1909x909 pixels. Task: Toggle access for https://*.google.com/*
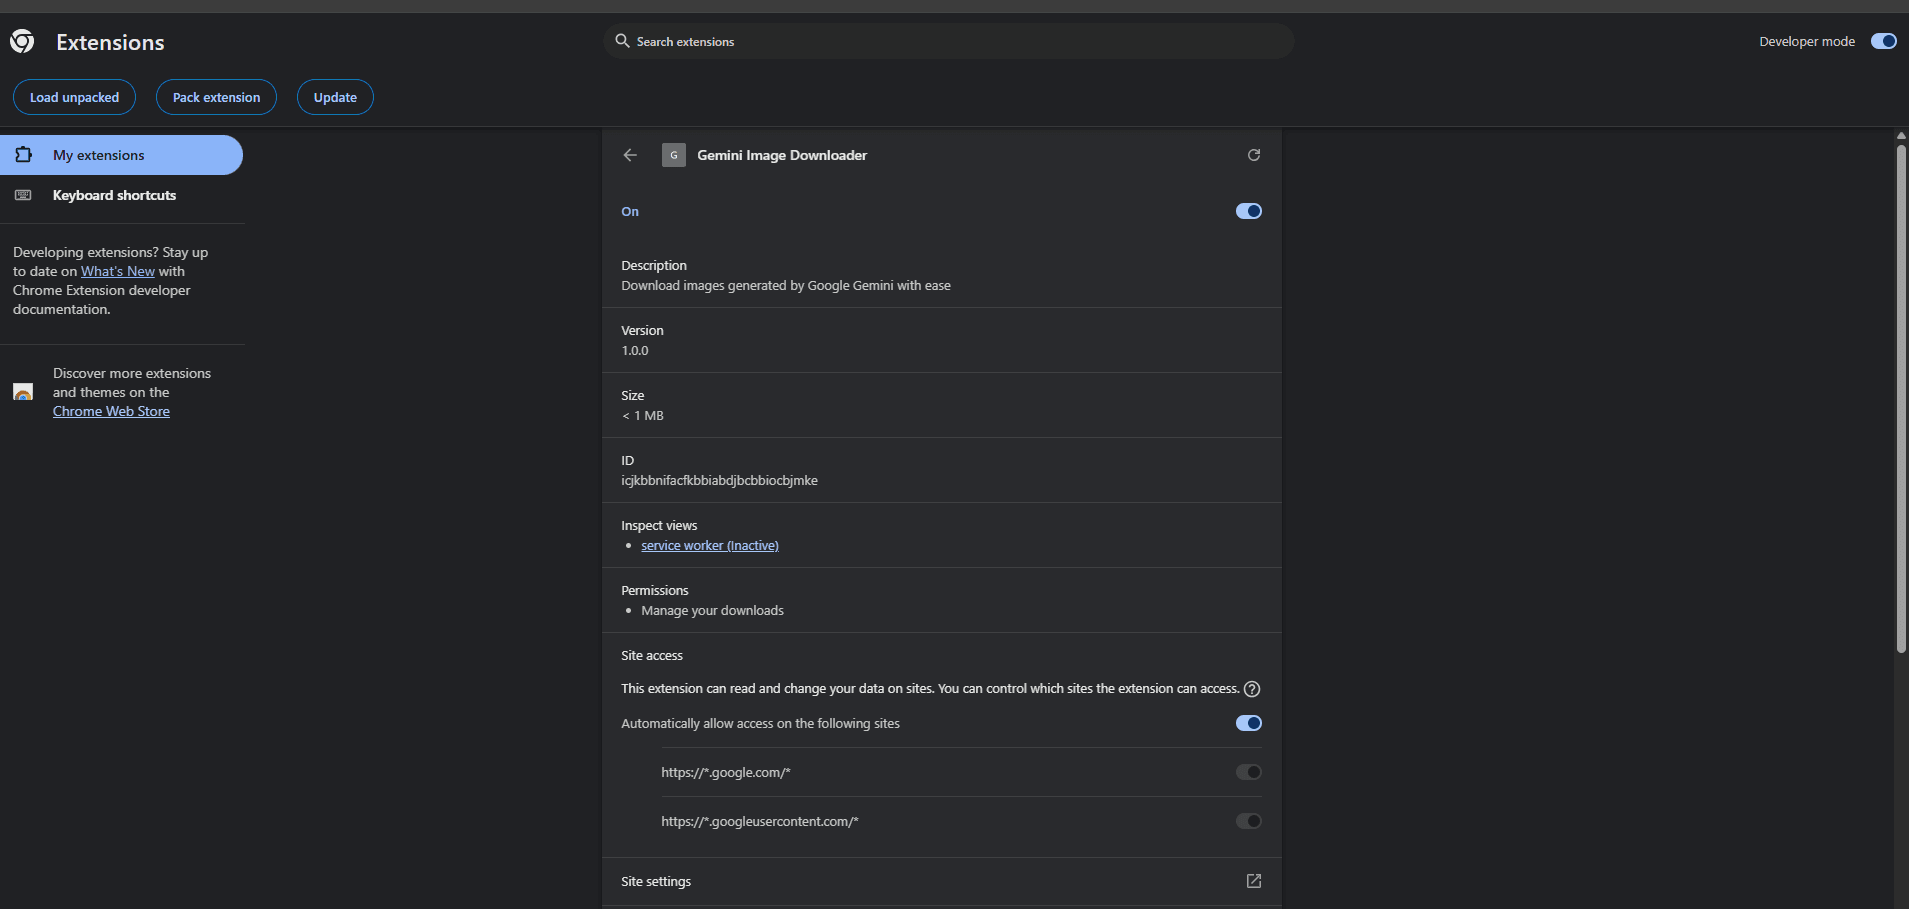click(1249, 772)
